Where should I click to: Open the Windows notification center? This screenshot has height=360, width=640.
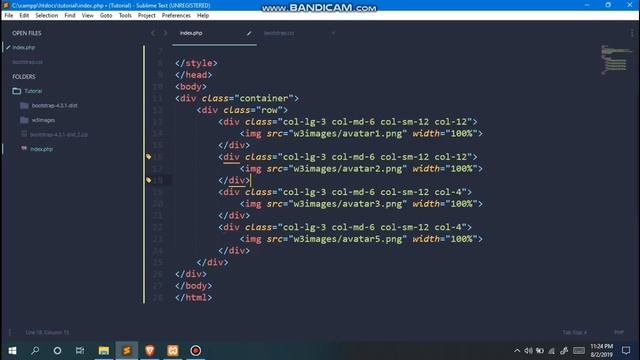coord(626,351)
